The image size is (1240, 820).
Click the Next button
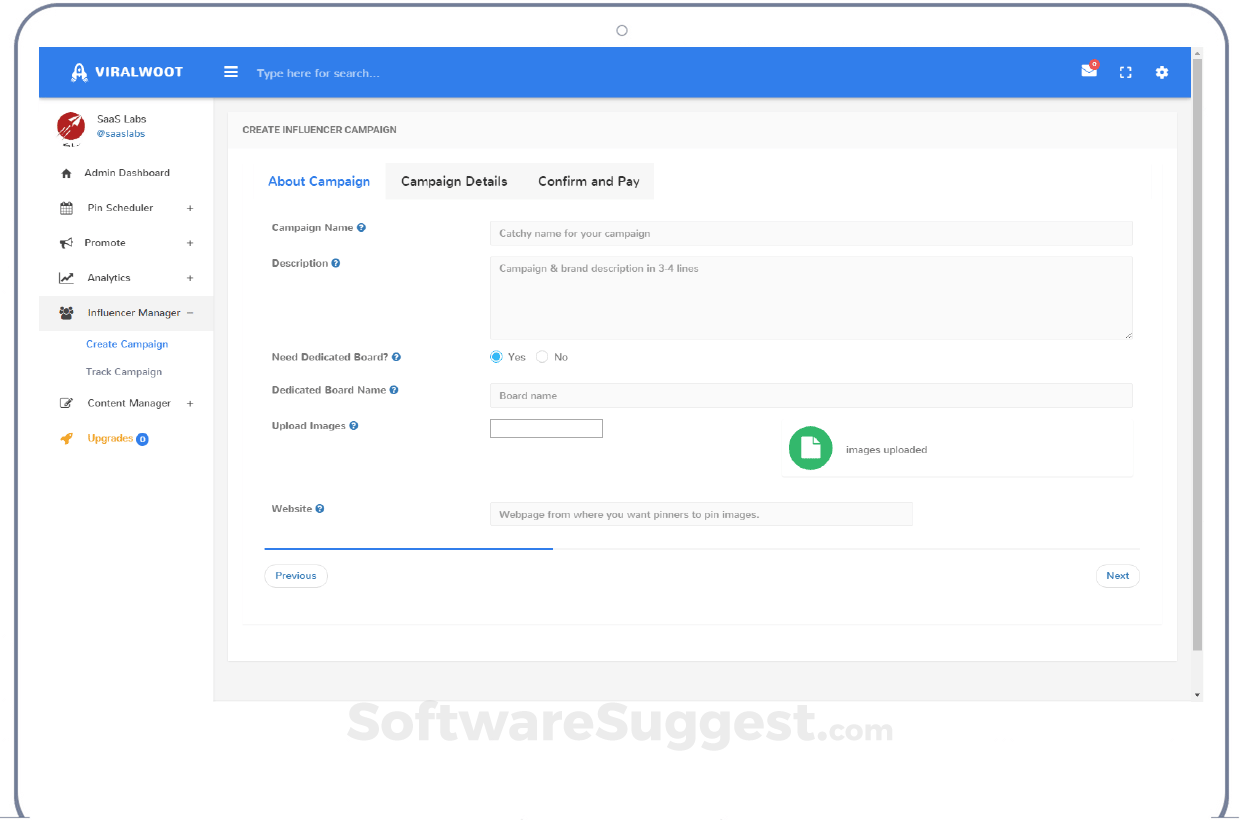(1117, 576)
